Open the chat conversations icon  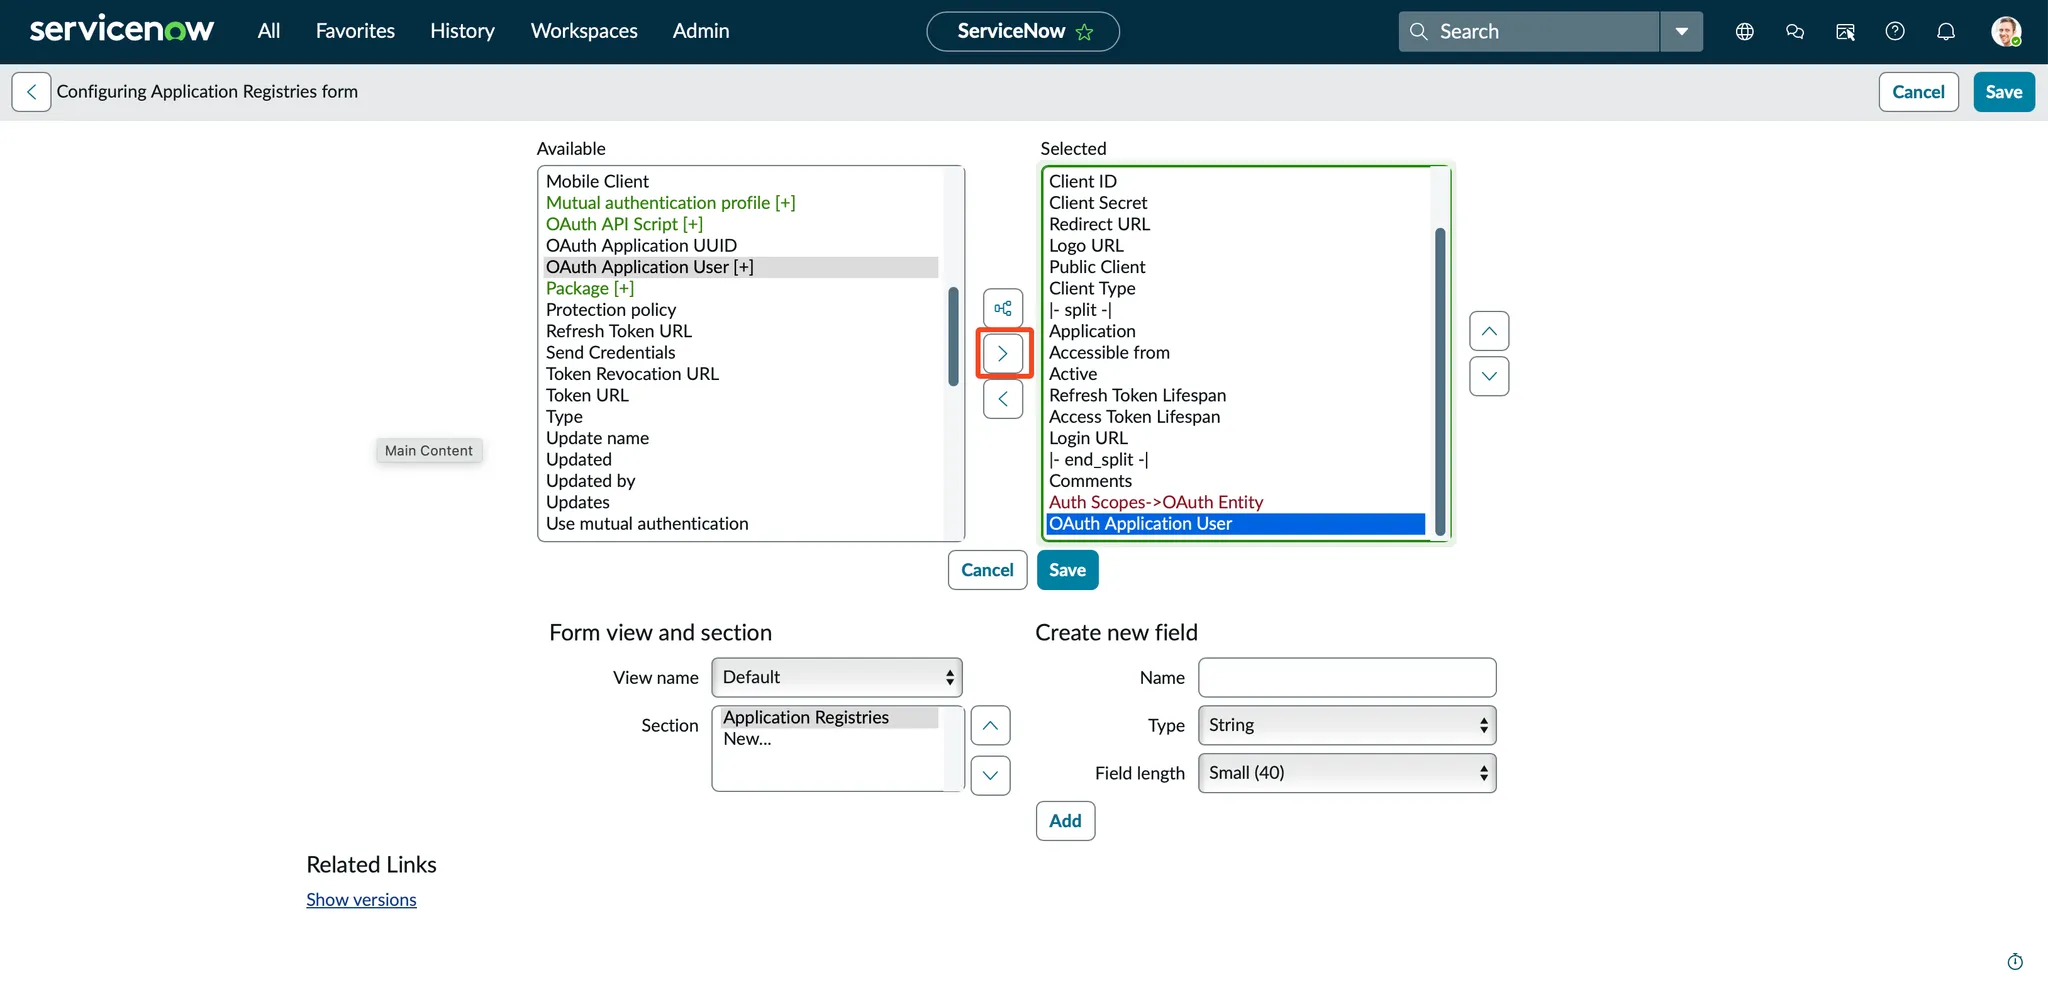coord(1794,31)
